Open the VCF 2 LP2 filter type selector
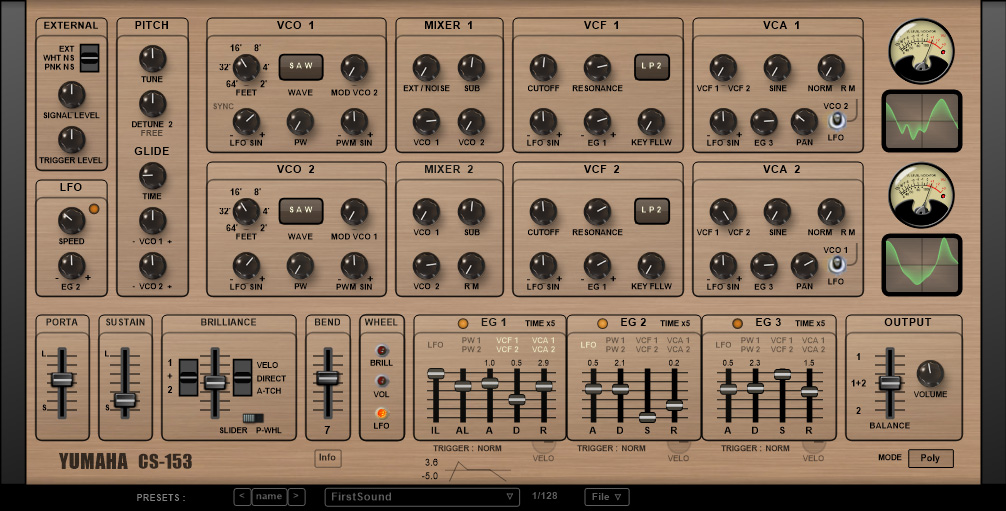The width and height of the screenshot is (1006, 511). (651, 211)
